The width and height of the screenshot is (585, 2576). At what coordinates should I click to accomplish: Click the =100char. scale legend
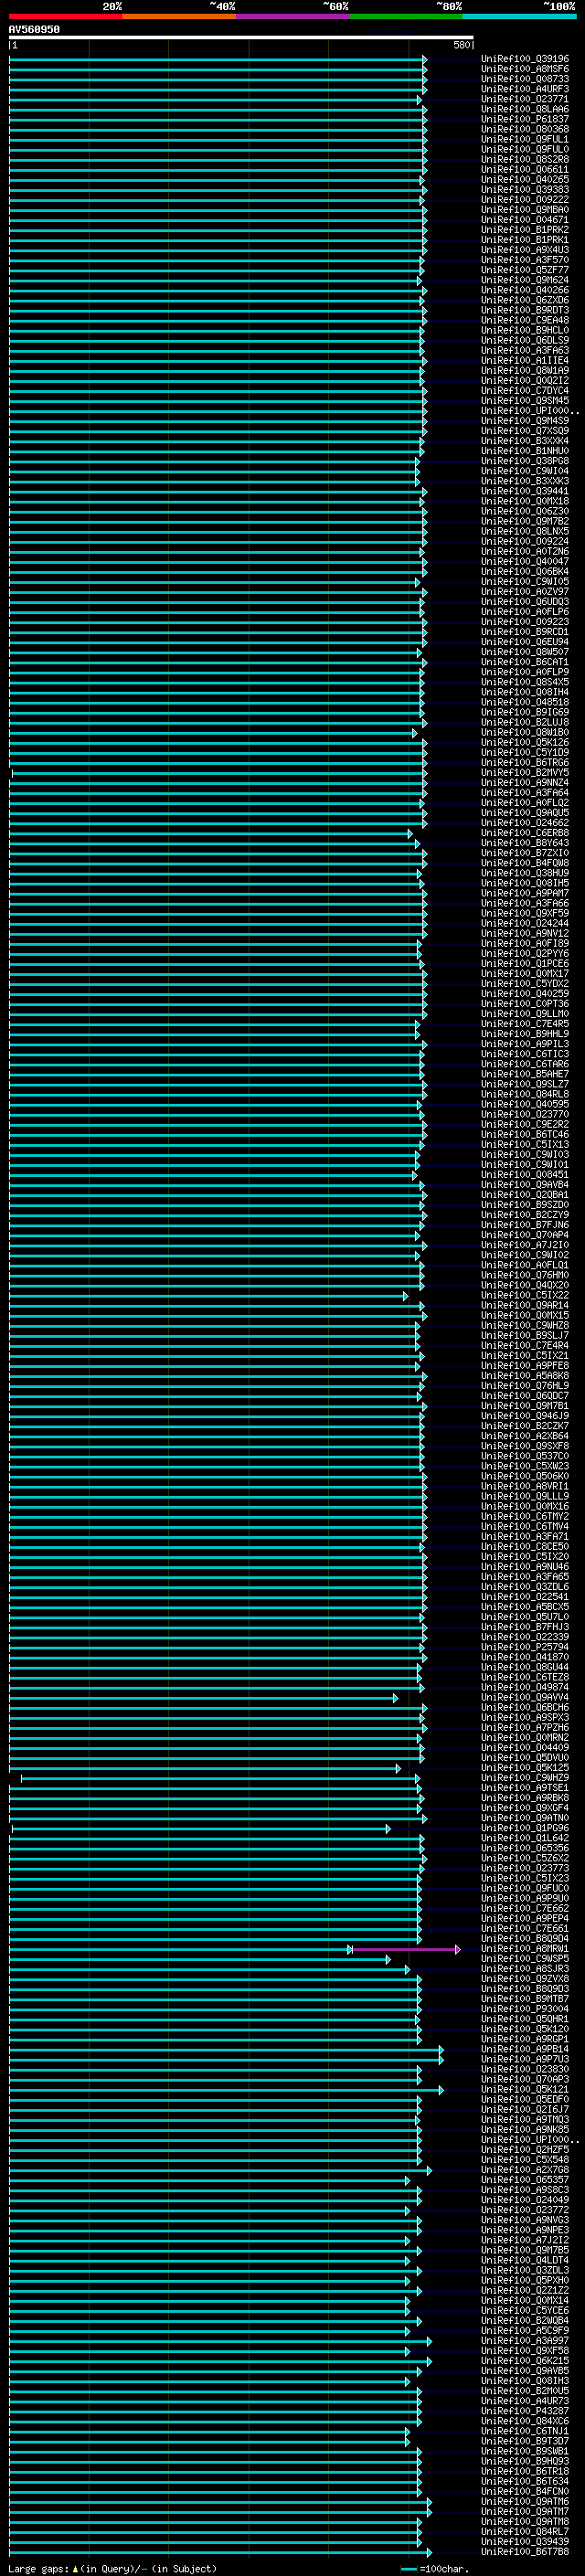click(434, 2568)
